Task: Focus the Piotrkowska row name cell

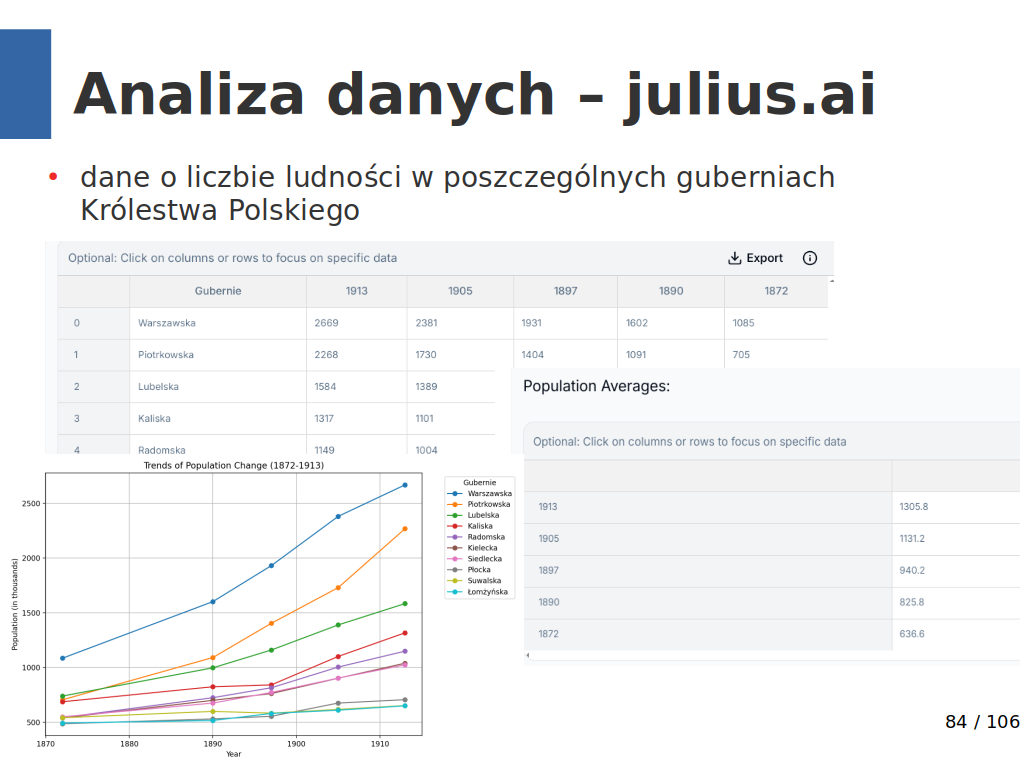Action: 166,355
